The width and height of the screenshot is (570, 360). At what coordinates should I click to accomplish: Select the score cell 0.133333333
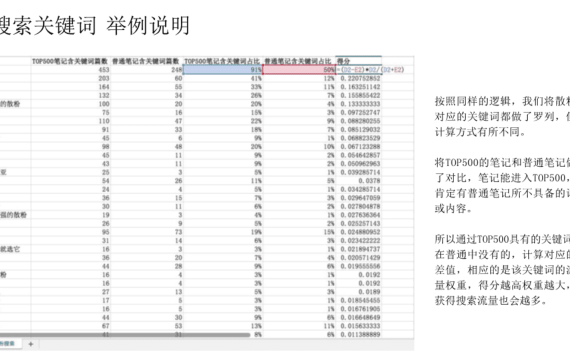click(x=359, y=104)
